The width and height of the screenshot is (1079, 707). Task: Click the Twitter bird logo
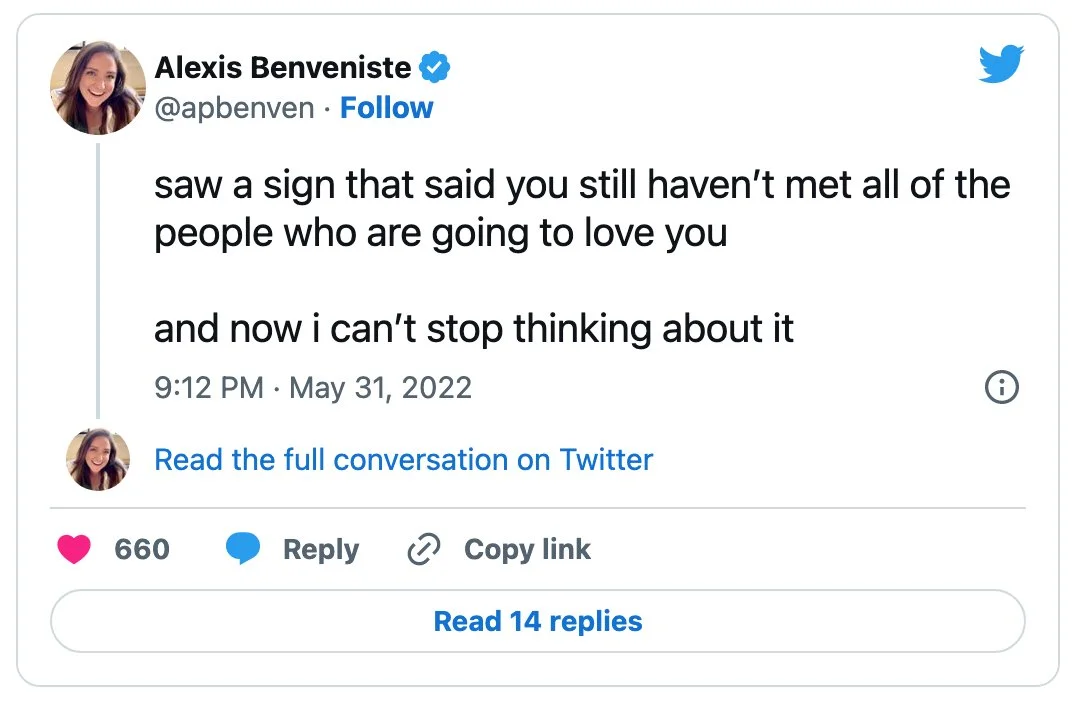tap(1001, 66)
